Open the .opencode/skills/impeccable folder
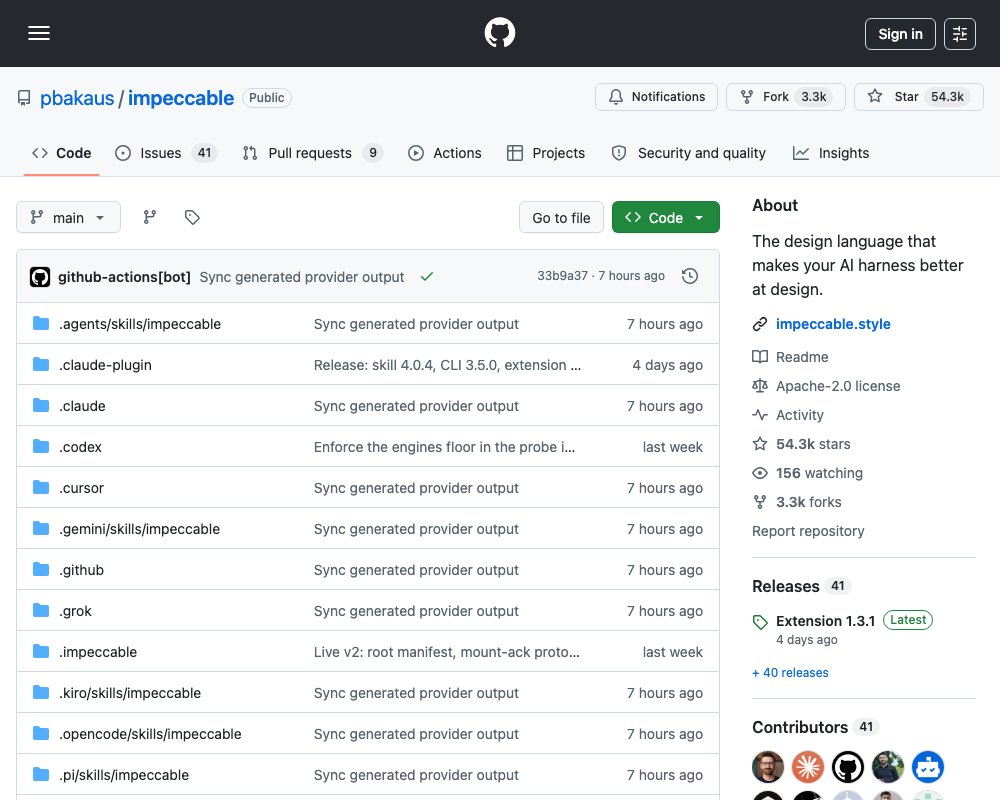 (151, 734)
